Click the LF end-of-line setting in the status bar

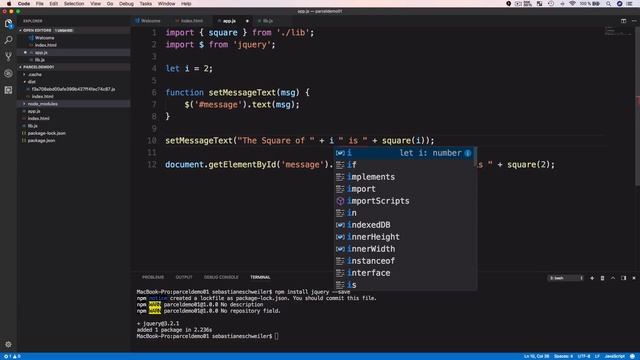click(597, 356)
